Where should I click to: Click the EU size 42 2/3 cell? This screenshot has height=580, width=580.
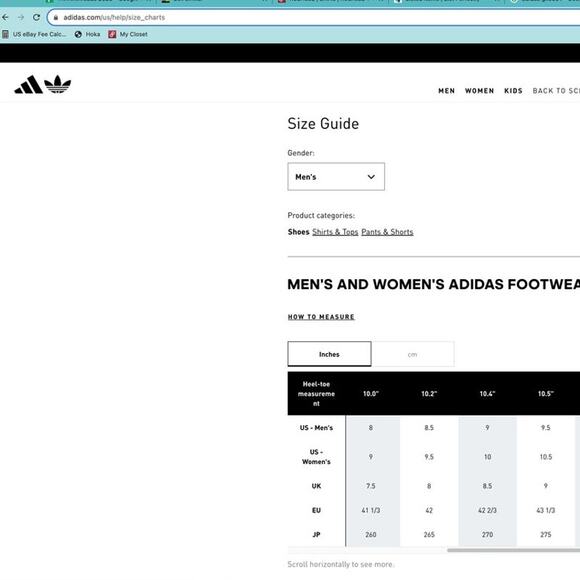point(488,510)
